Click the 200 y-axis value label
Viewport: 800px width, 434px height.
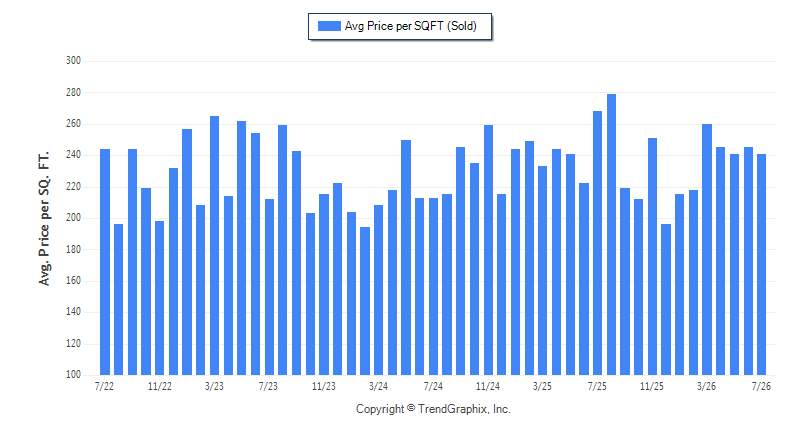click(x=73, y=218)
